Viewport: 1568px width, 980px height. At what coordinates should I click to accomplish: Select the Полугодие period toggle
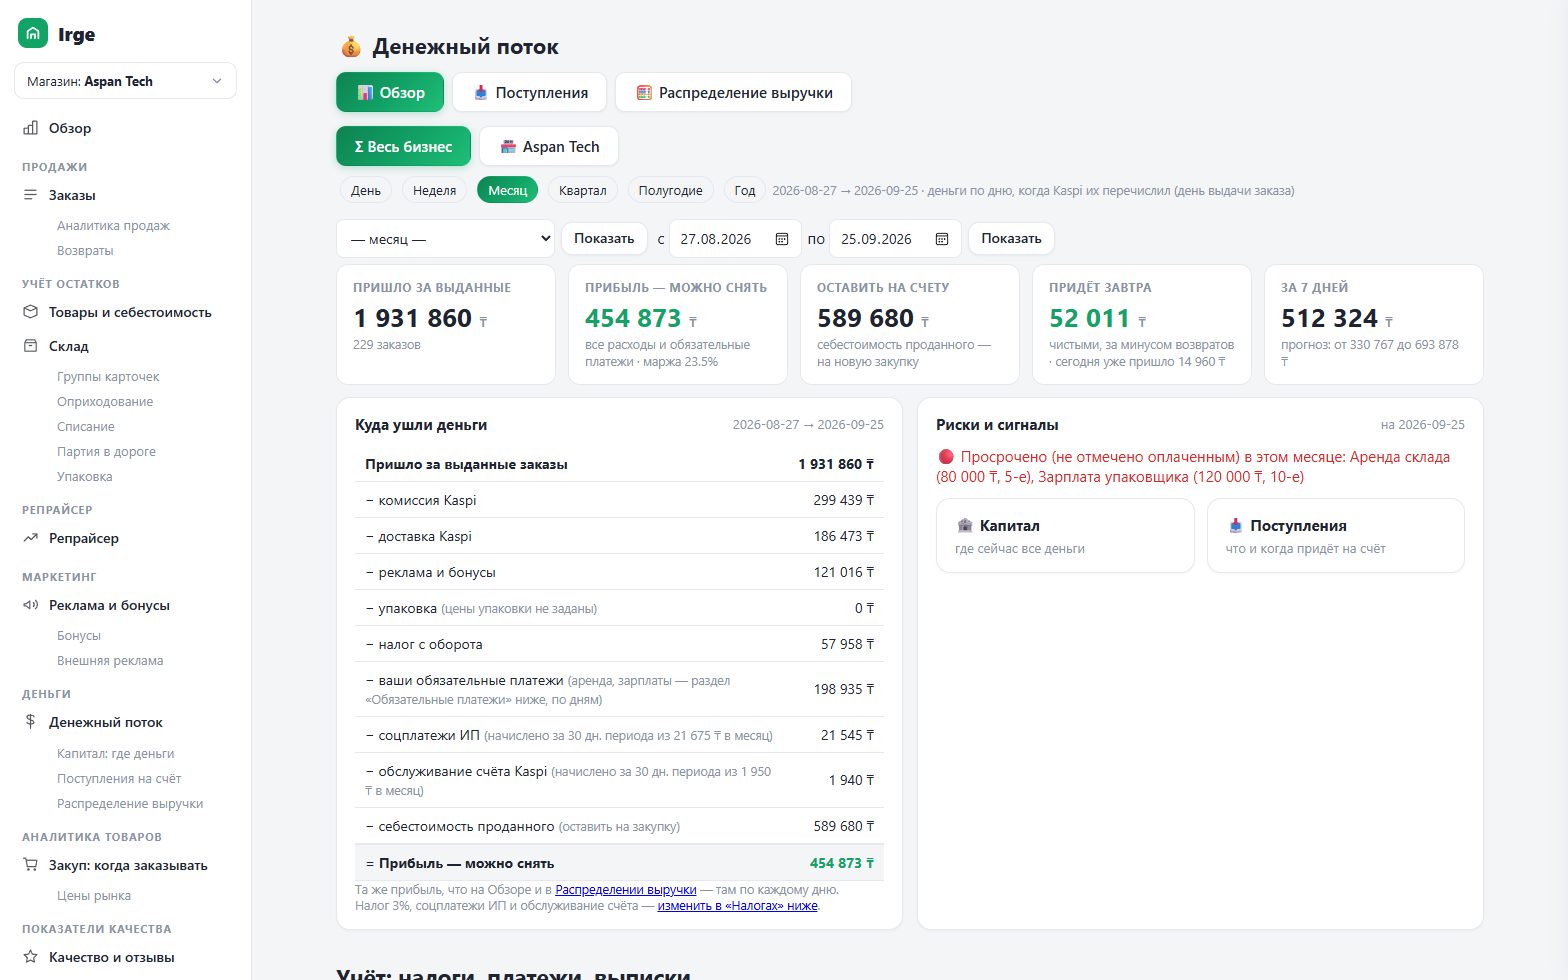point(670,190)
